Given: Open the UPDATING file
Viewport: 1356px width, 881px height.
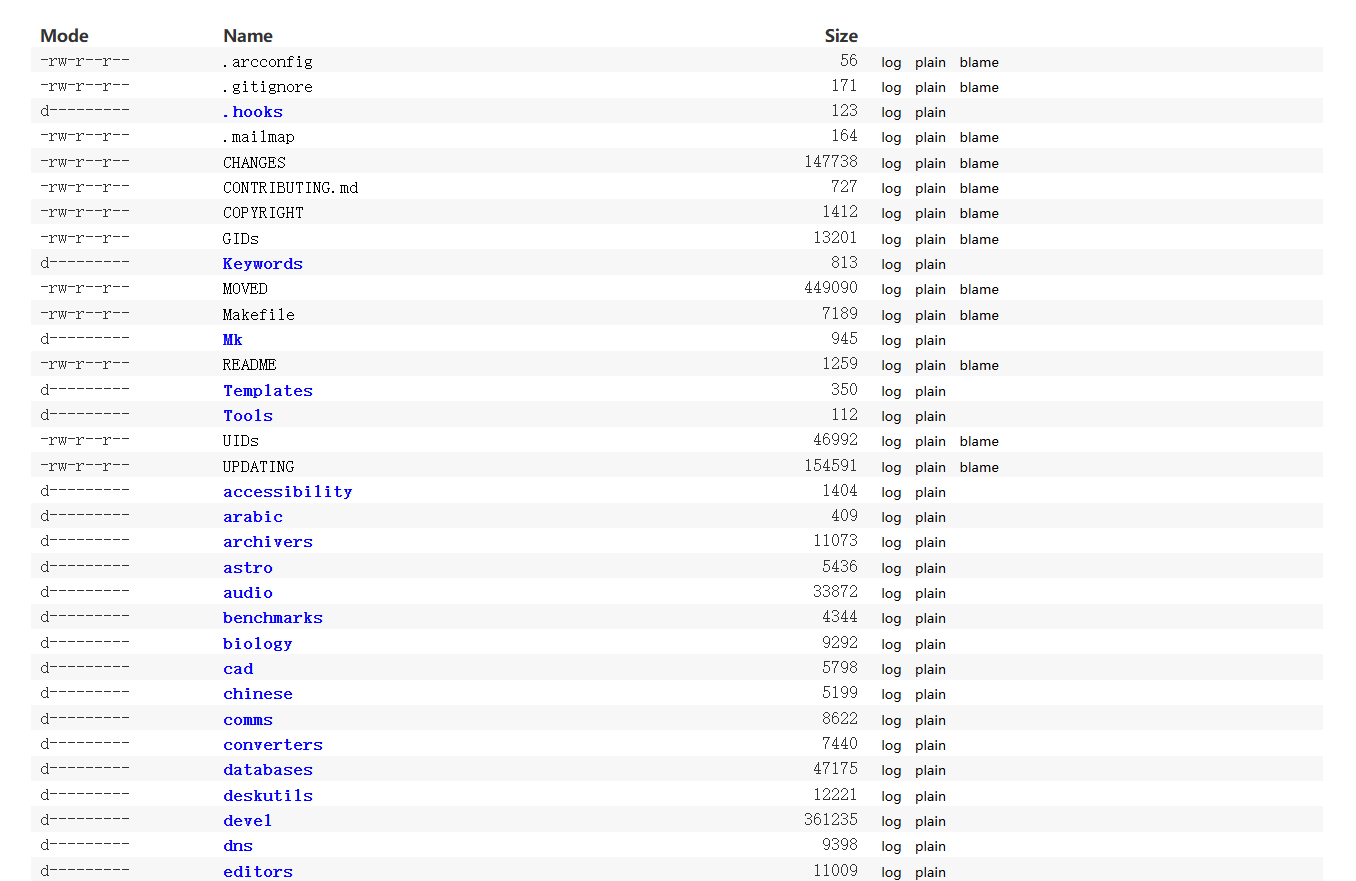Looking at the screenshot, I should tap(258, 467).
